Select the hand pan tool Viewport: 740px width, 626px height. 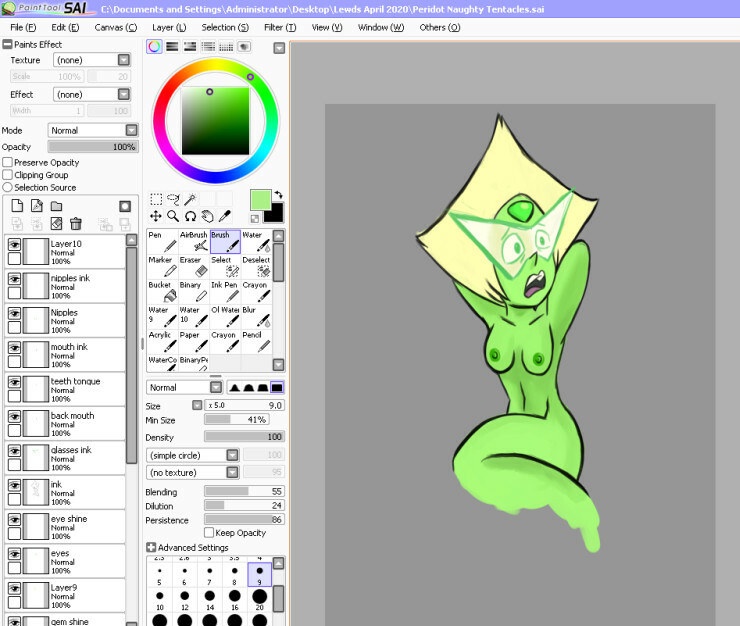click(208, 216)
